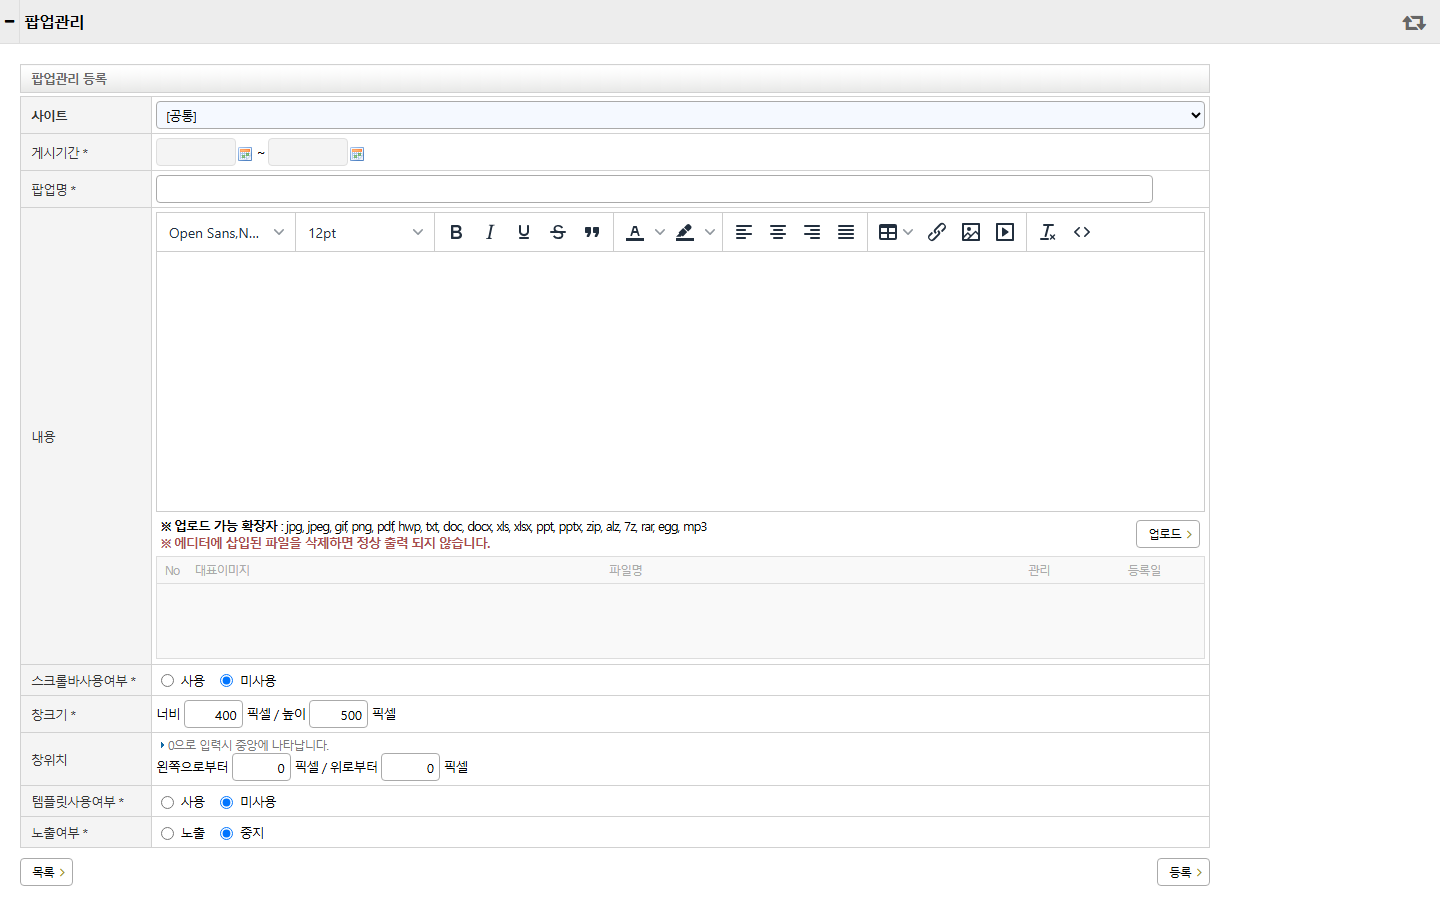Click the 팝업관리 등록 section title
This screenshot has width=1440, height=900.
coord(69,79)
